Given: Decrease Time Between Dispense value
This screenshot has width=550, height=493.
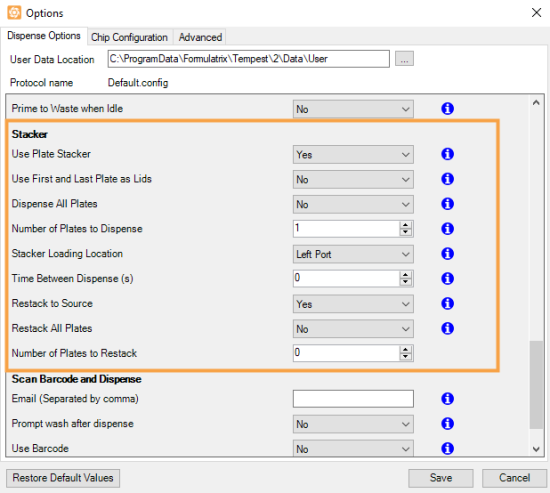Looking at the screenshot, I should coord(406,282).
